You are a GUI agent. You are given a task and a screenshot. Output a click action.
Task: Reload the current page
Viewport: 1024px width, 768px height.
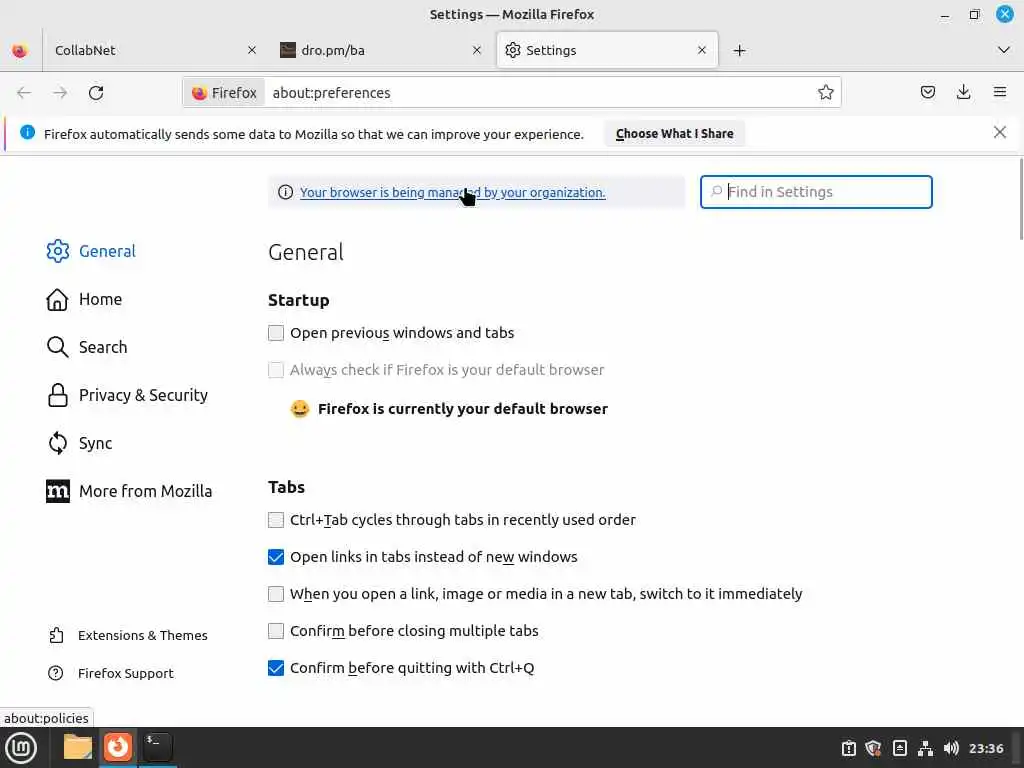pyautogui.click(x=96, y=93)
